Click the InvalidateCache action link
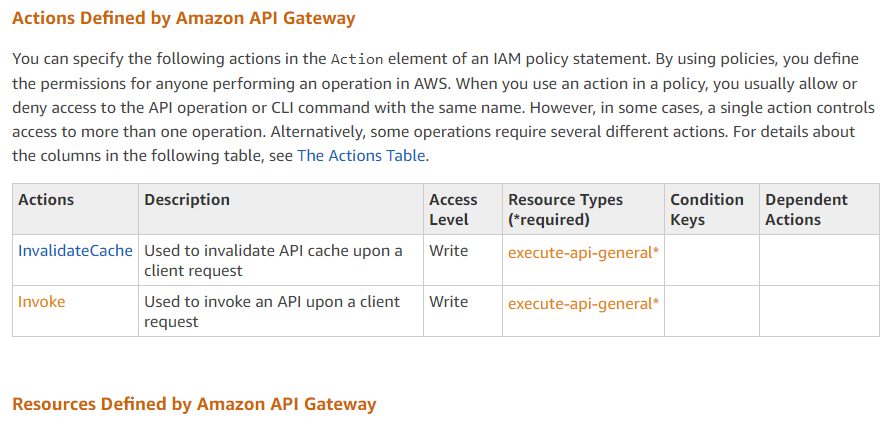Image resolution: width=889 pixels, height=432 pixels. click(x=75, y=251)
